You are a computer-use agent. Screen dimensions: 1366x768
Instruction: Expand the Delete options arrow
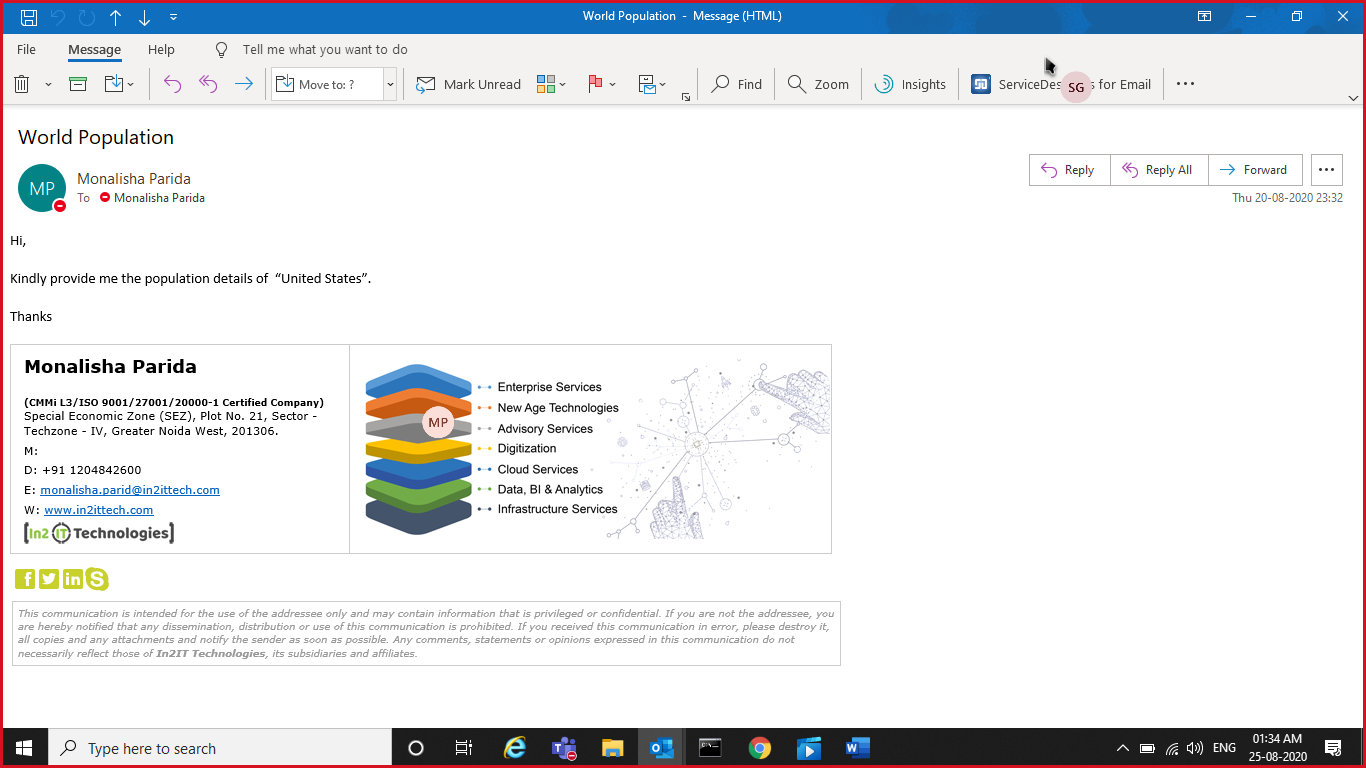click(48, 85)
